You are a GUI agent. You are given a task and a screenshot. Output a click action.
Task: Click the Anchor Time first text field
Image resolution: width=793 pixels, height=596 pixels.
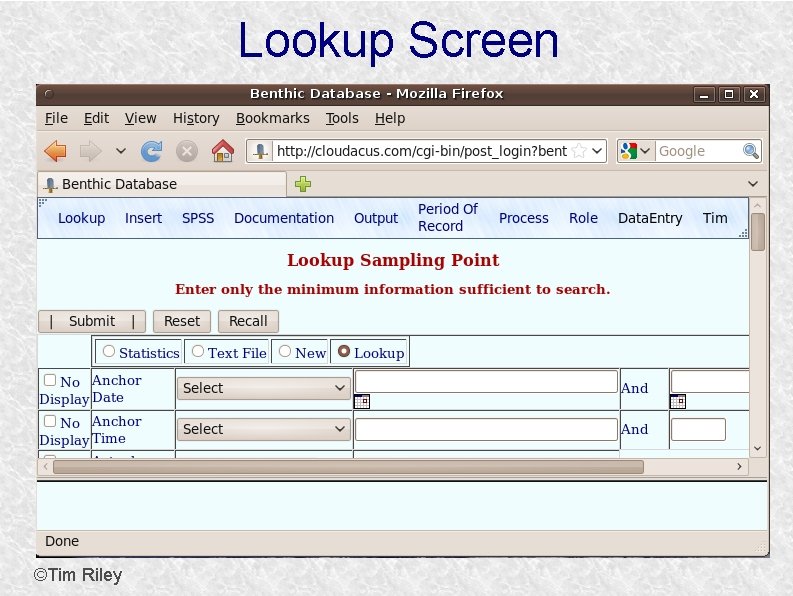(486, 429)
